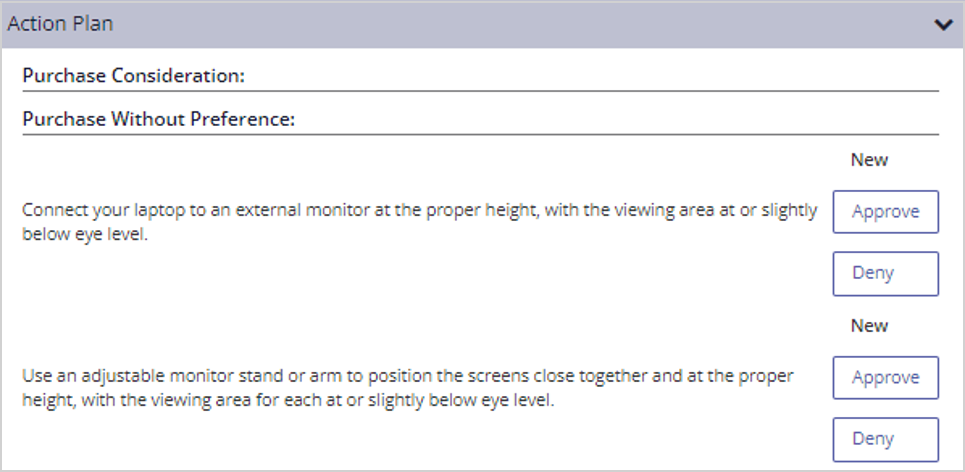965x472 pixels.
Task: Approve the adjustable monitor stand recommendation
Action: [886, 377]
